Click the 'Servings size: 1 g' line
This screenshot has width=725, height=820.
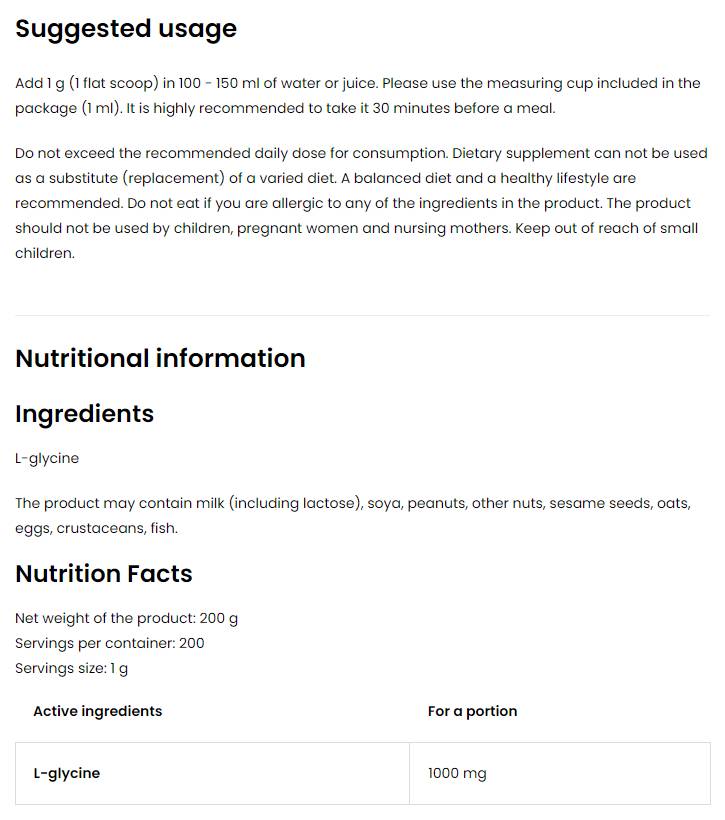coord(71,668)
